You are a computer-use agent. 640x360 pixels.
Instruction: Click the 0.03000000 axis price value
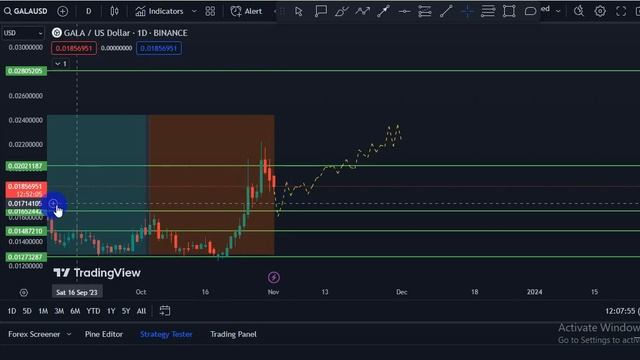pos(26,47)
